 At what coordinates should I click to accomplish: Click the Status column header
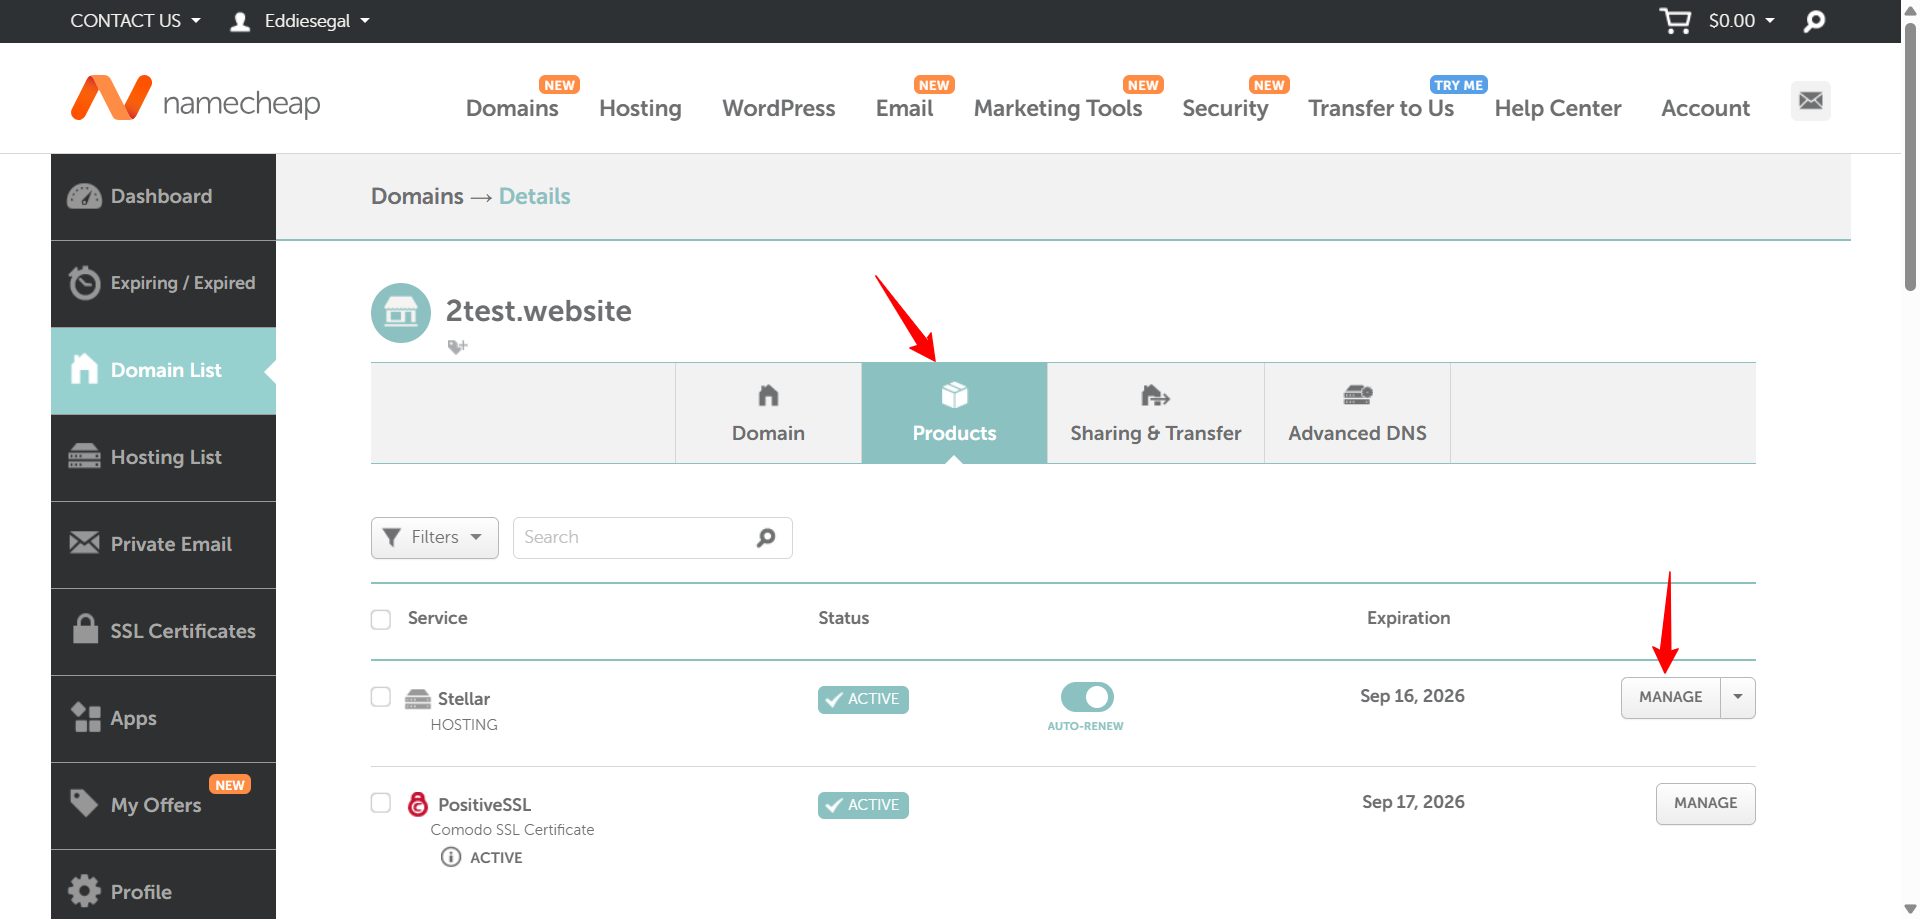[843, 618]
